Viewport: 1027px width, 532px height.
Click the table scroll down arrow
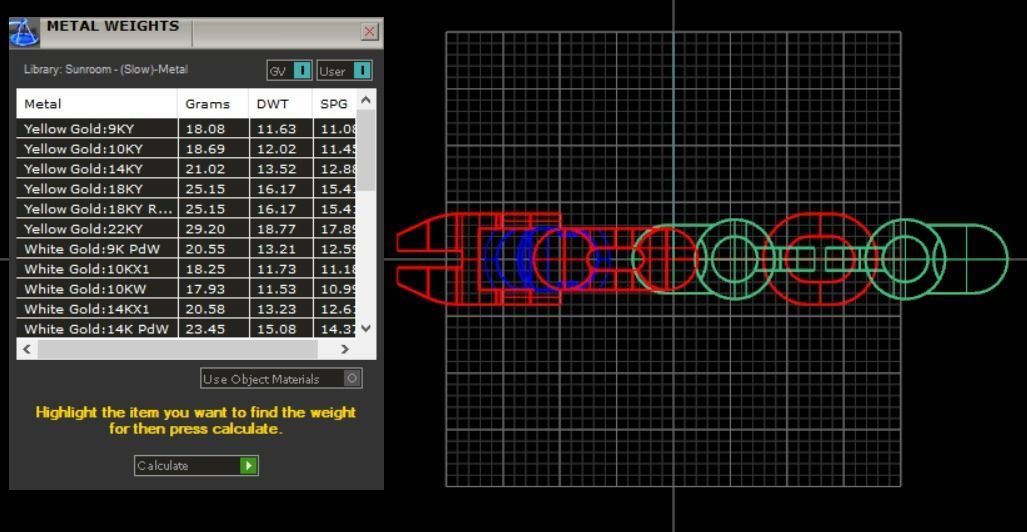pyautogui.click(x=366, y=328)
